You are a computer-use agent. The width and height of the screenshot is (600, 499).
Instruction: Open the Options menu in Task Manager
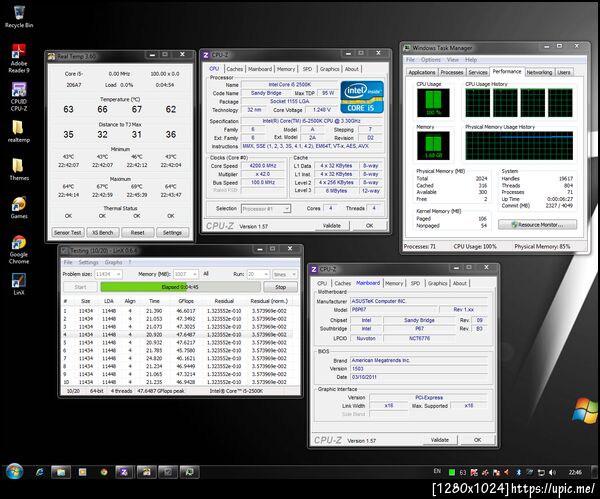[x=431, y=60]
